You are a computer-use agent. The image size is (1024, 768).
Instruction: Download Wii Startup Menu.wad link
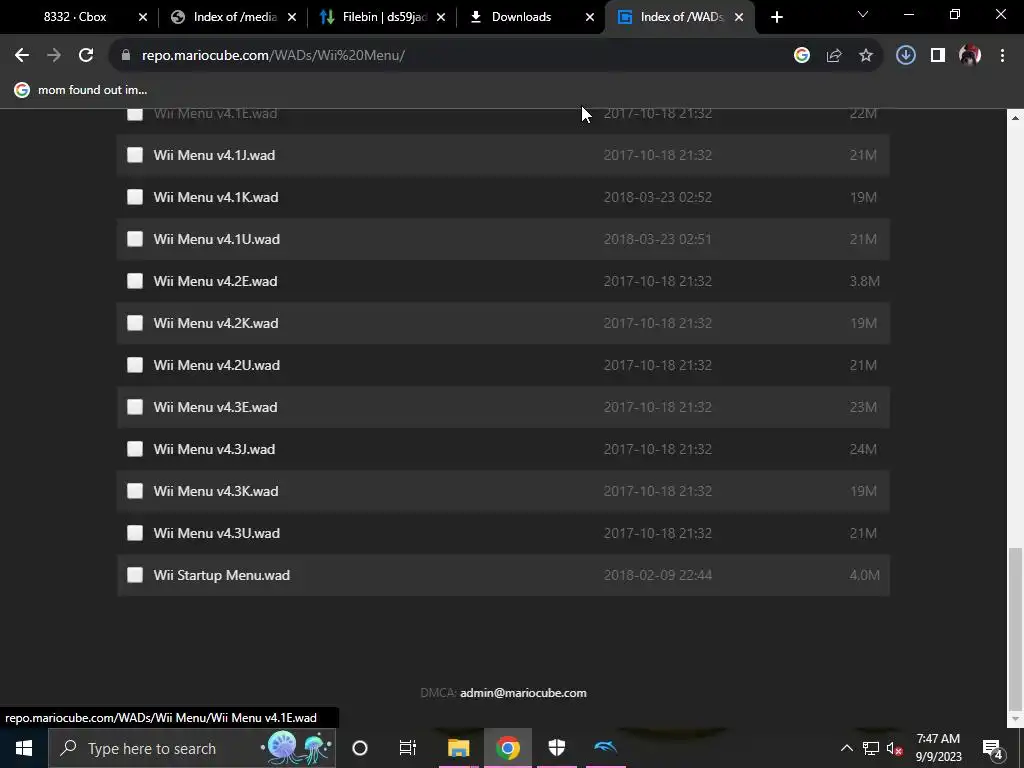(221, 575)
